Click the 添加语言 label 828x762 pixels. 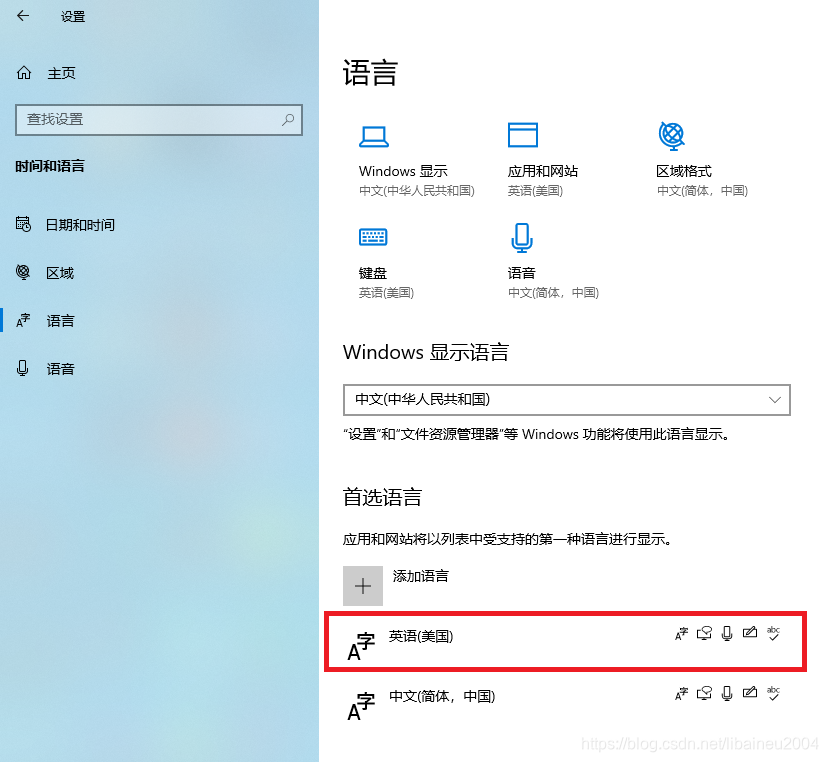[420, 576]
